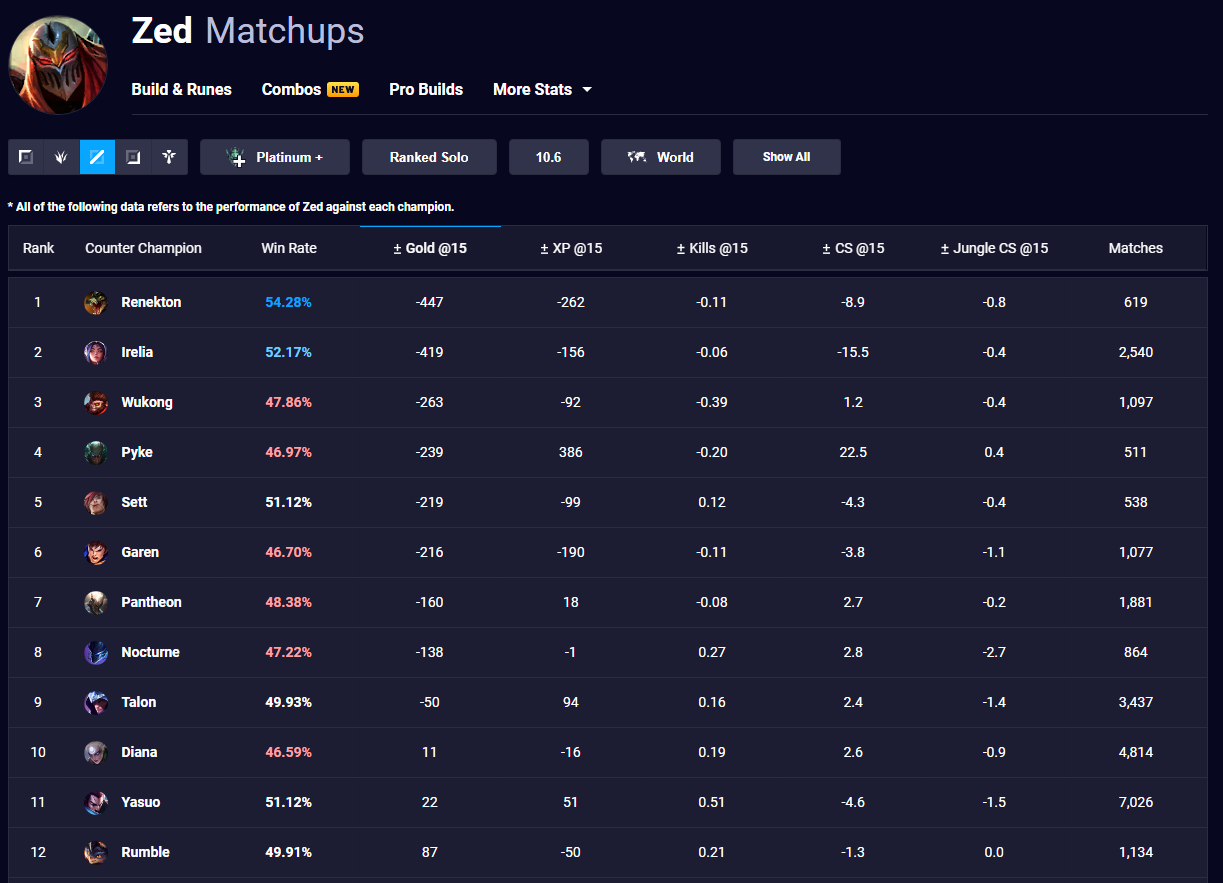Sort by ± Jungle CS @15 column
Image resolution: width=1223 pixels, height=883 pixels.
click(994, 248)
